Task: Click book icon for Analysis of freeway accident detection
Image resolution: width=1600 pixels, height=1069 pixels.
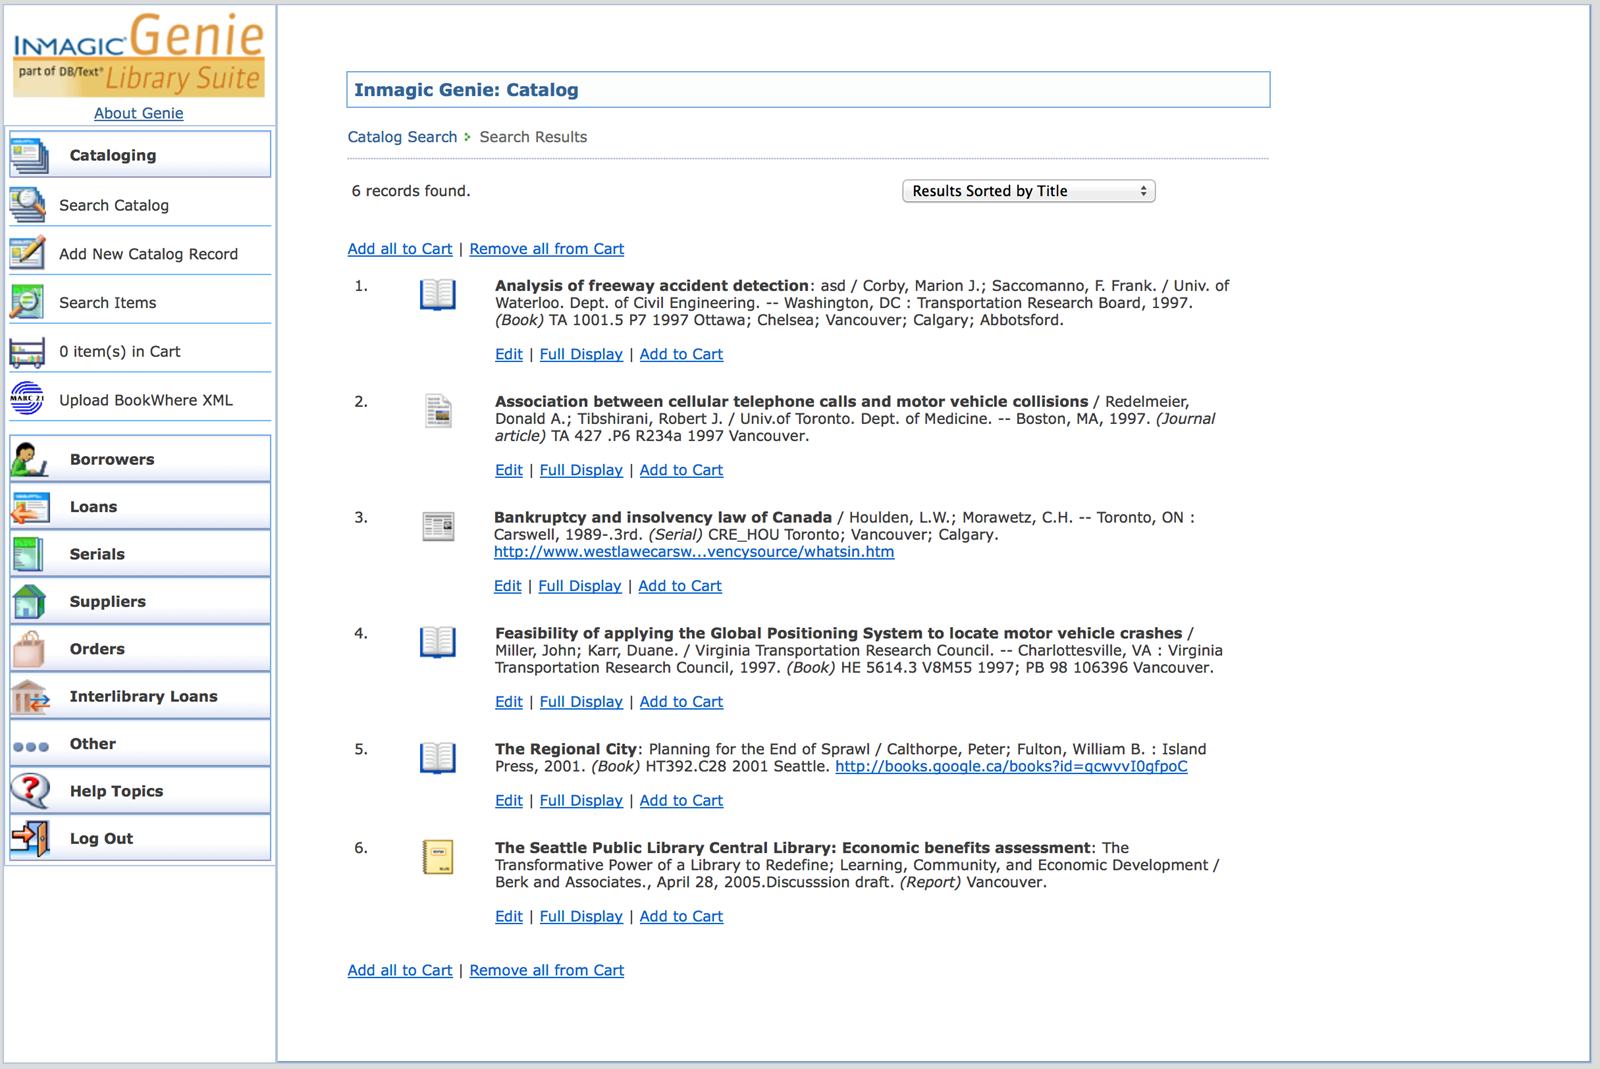Action: [438, 295]
